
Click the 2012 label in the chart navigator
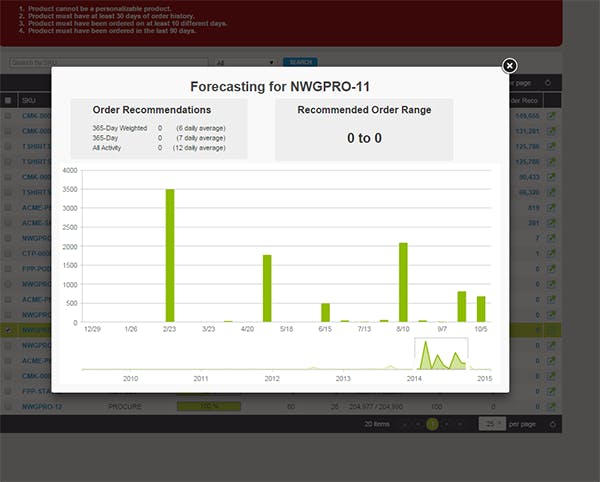click(272, 379)
